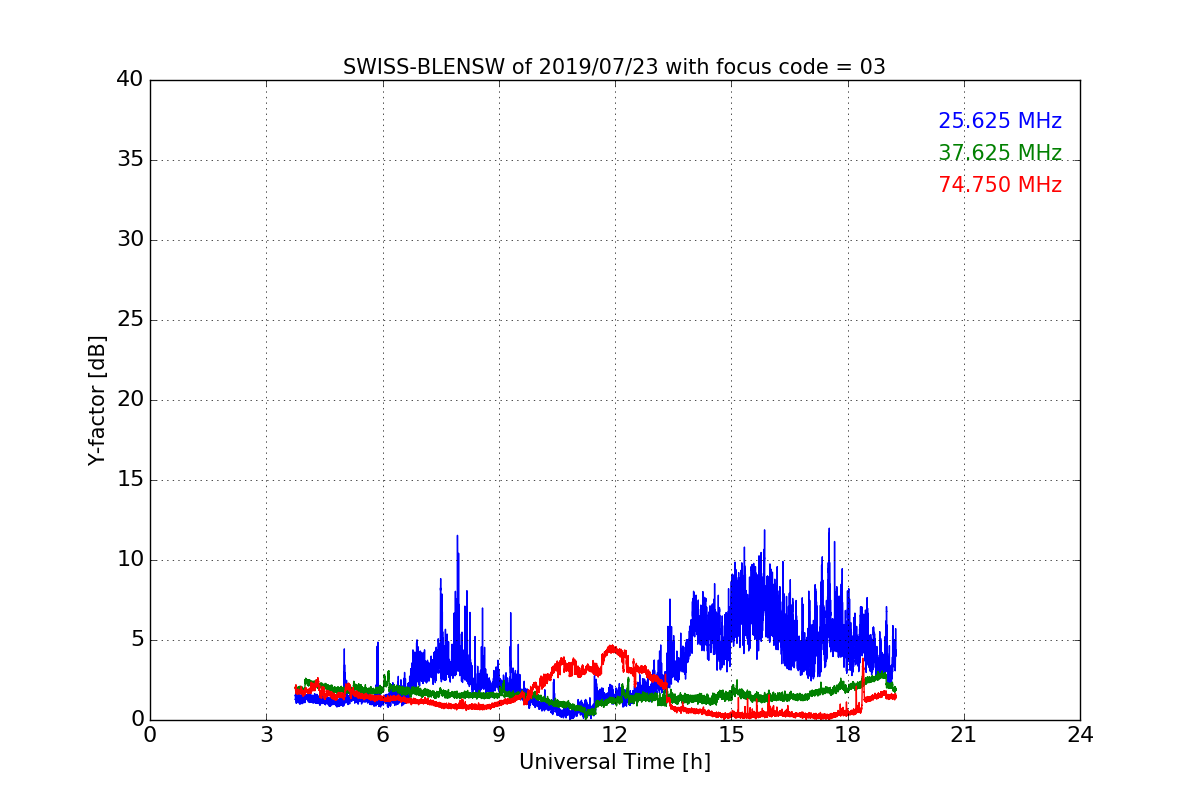
Task: Click y-axis tick label 35
Action: pyautogui.click(x=130, y=160)
